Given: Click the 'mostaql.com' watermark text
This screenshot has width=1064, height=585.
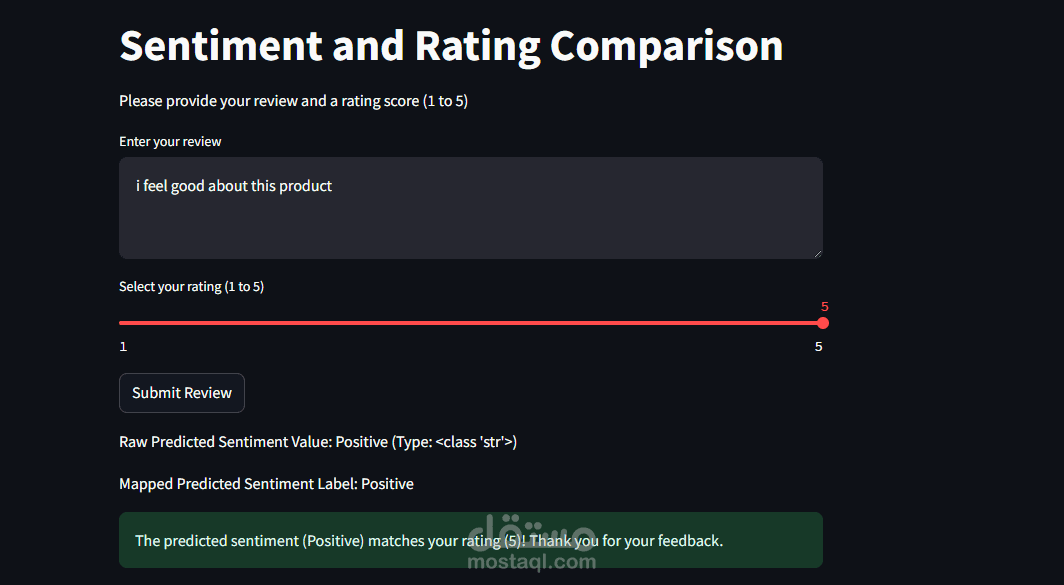Looking at the screenshot, I should [x=532, y=561].
